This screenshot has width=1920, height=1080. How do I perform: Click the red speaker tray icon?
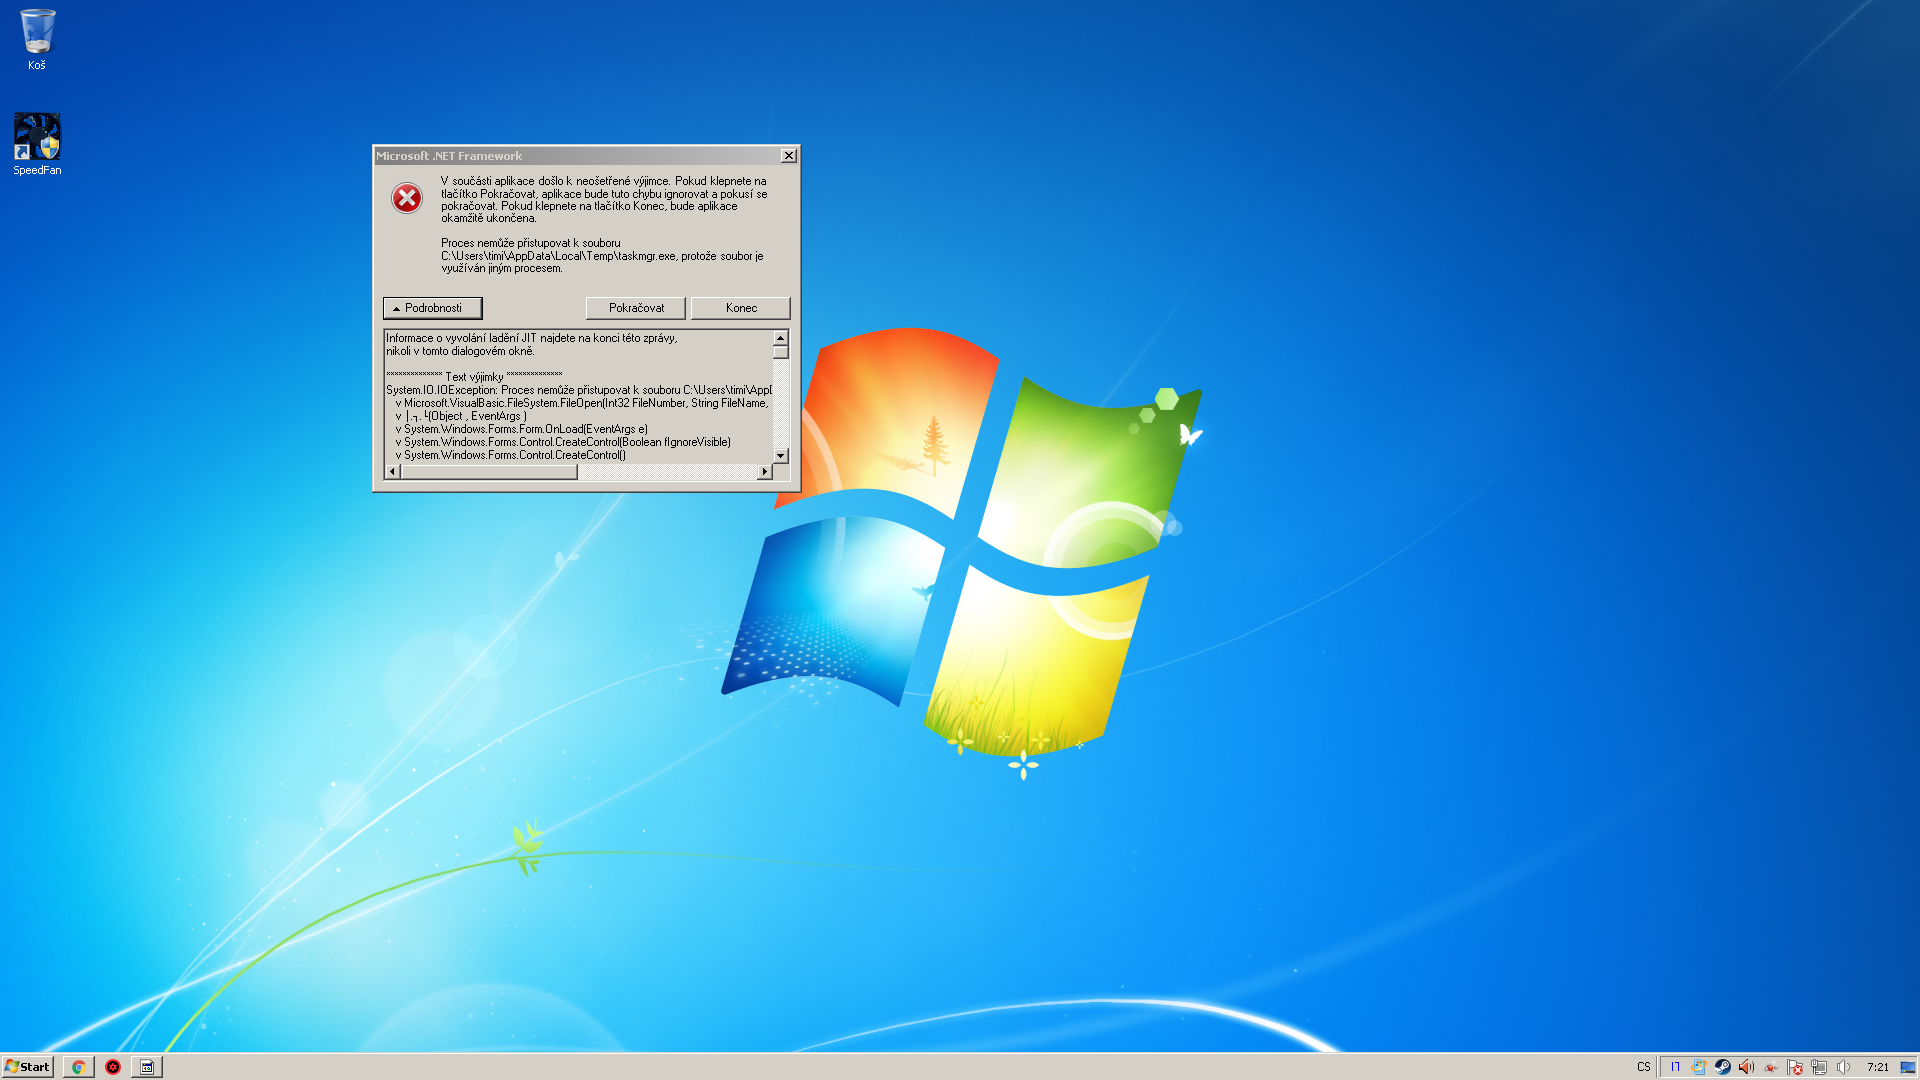tap(1746, 1067)
